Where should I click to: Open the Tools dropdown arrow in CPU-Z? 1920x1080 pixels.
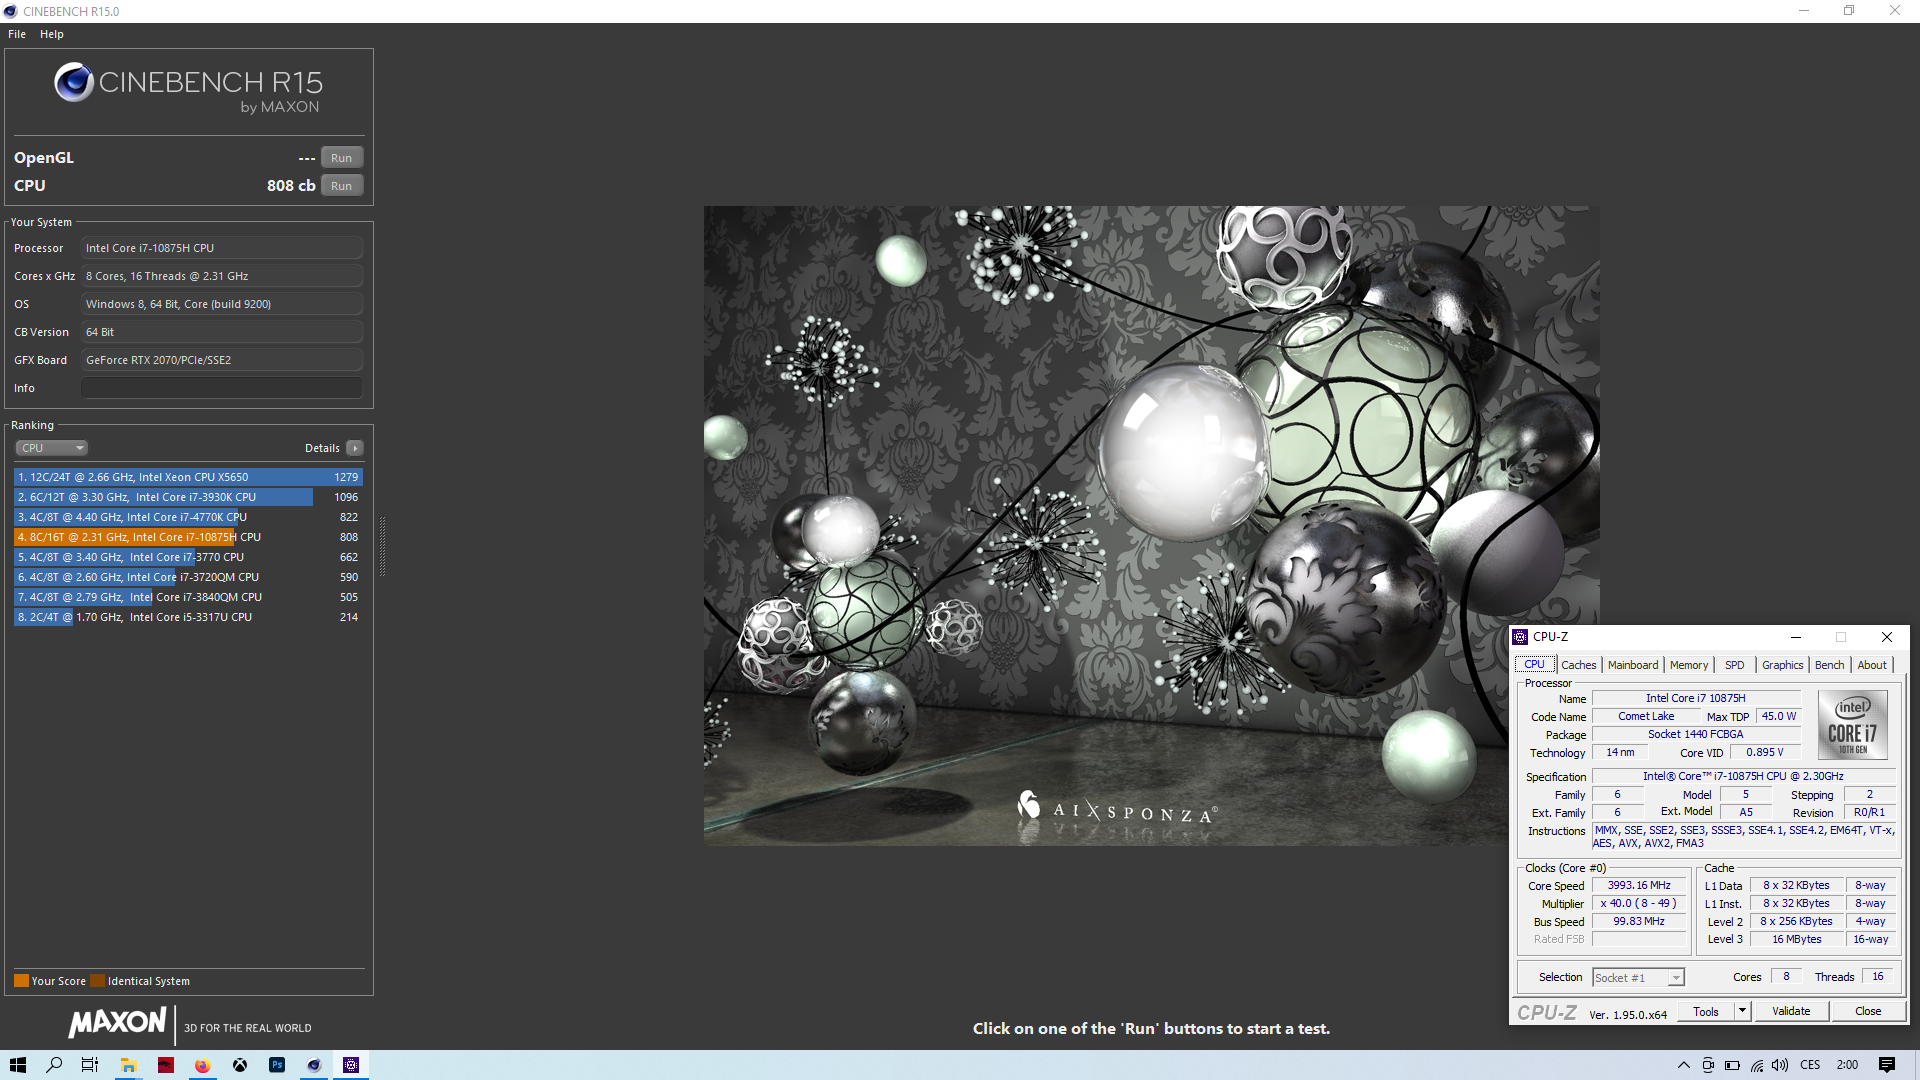pos(1741,1011)
